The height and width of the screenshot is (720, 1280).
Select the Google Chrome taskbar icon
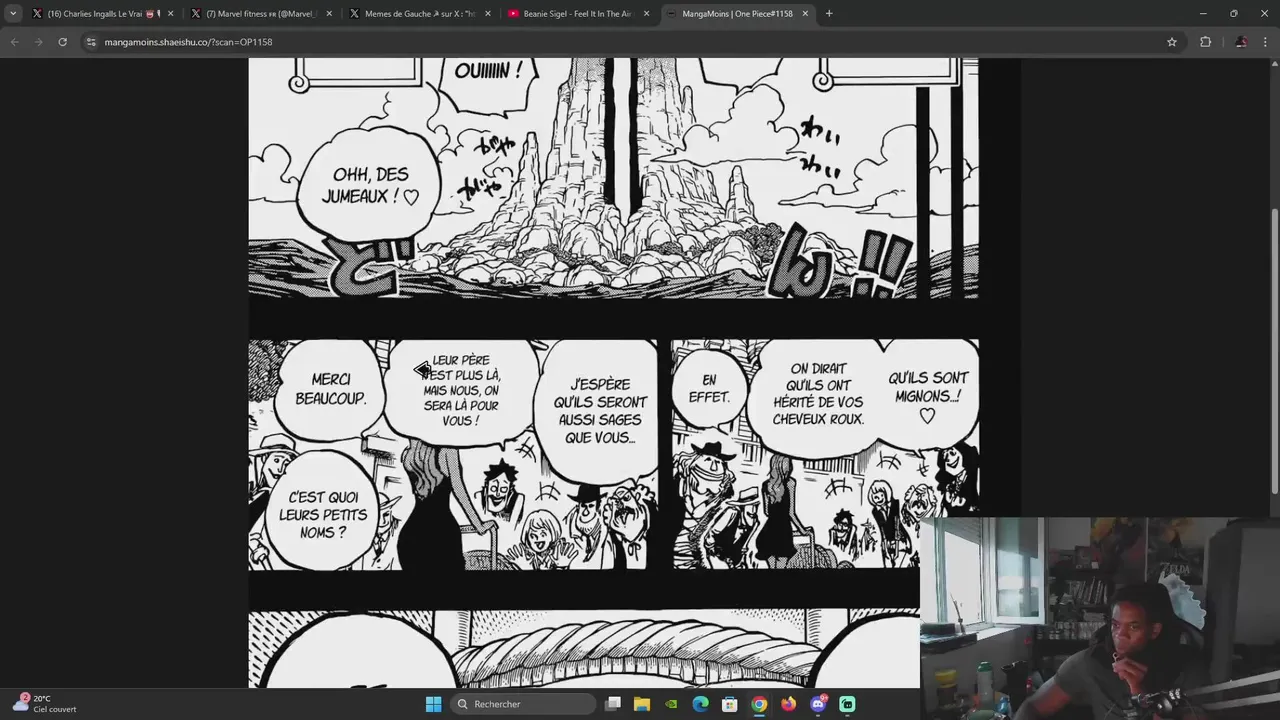click(x=759, y=704)
